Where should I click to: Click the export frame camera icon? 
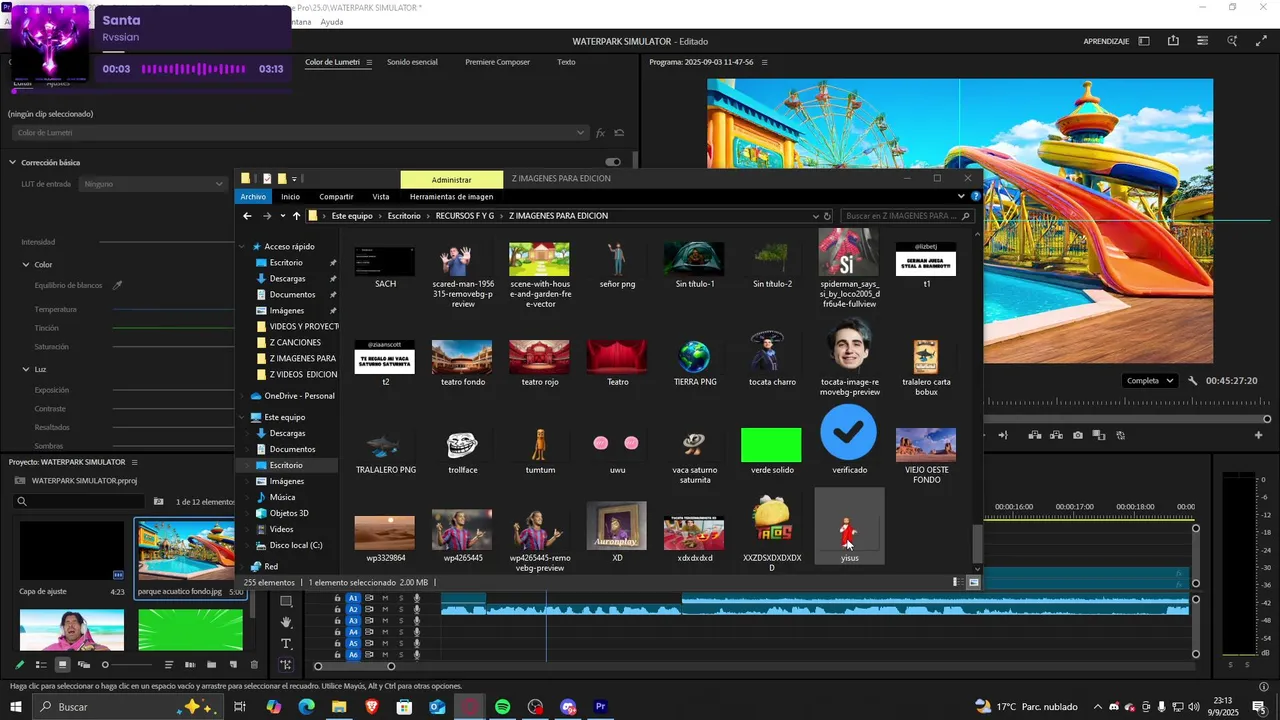(x=1077, y=435)
